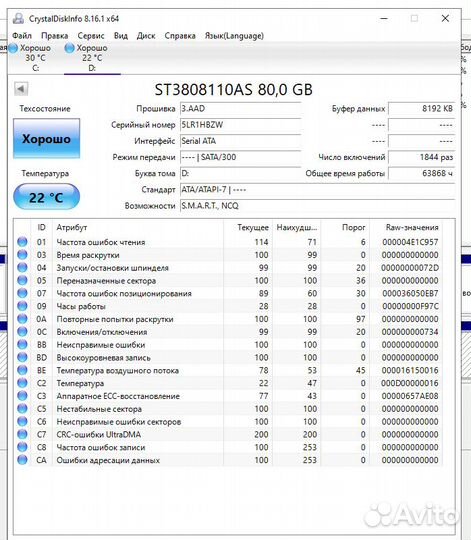Screen dimensions: 471x540
Task: Select the row Ошибки адресации данных
Action: pos(228,460)
